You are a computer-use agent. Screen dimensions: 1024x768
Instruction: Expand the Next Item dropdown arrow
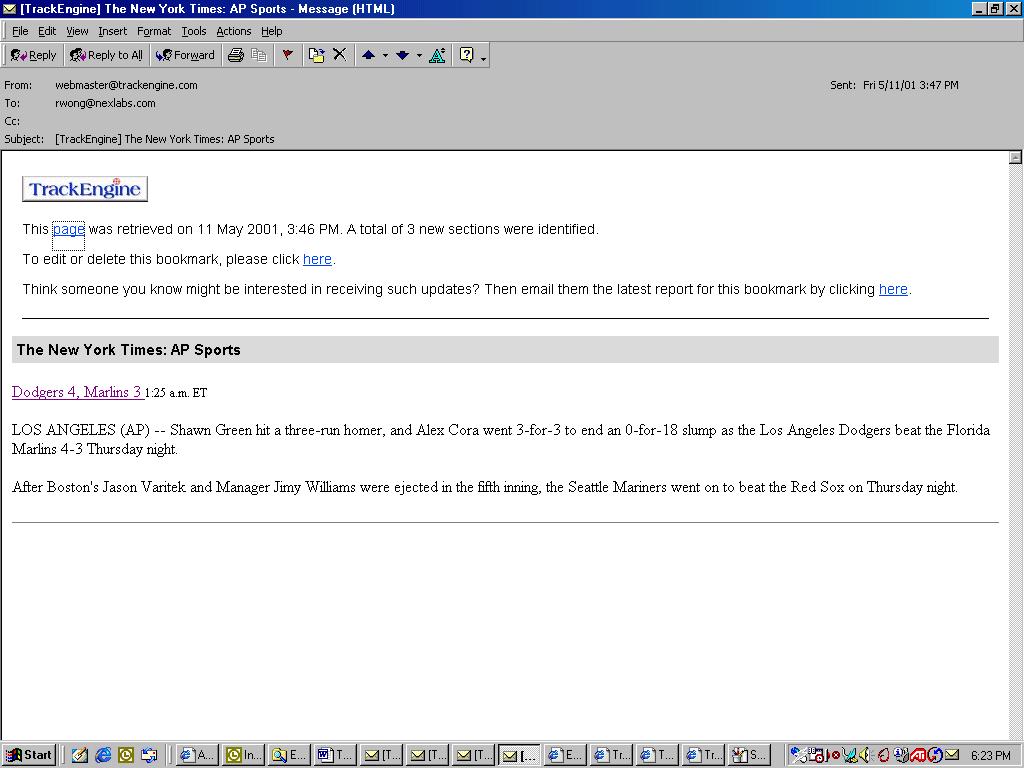419,56
